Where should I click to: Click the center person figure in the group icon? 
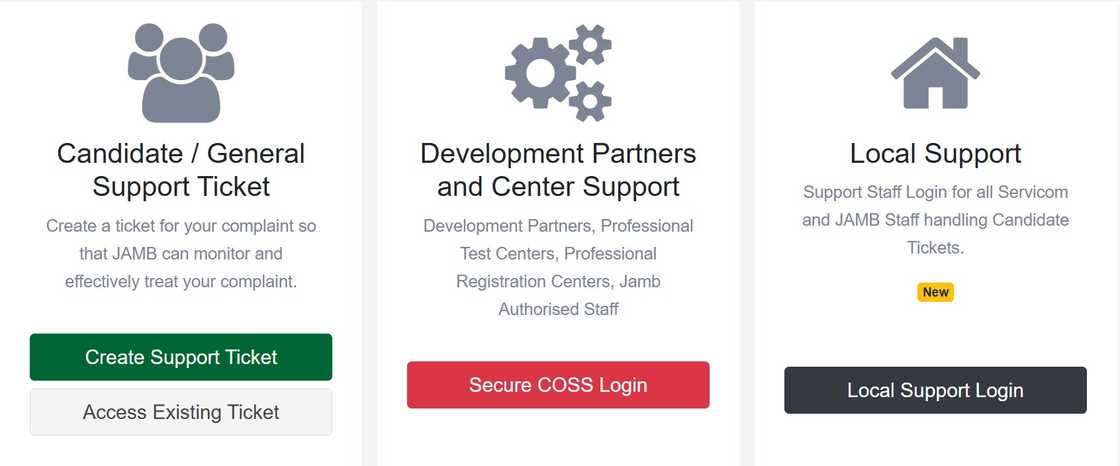[181, 80]
